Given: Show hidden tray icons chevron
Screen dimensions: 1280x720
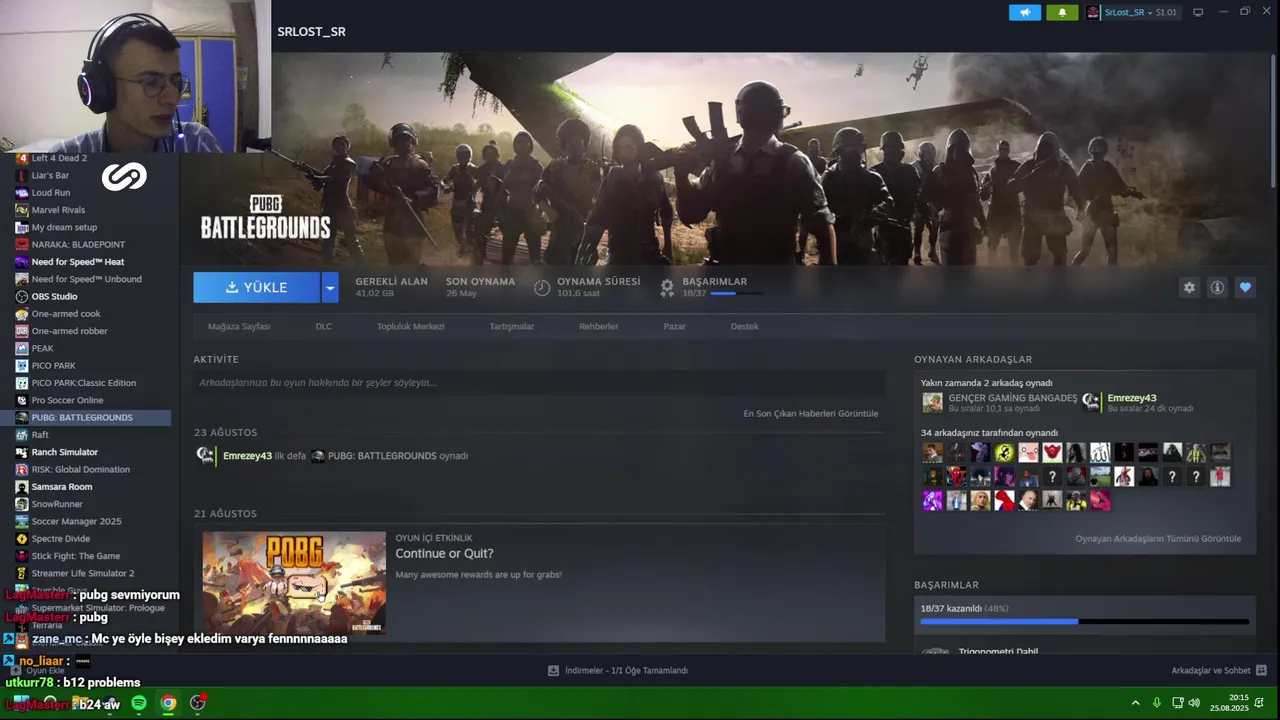Looking at the screenshot, I should tap(1135, 703).
